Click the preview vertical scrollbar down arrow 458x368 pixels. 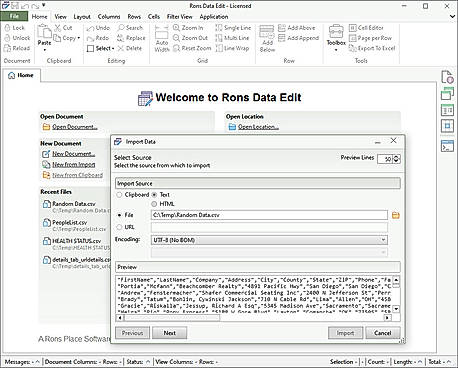click(x=396, y=309)
